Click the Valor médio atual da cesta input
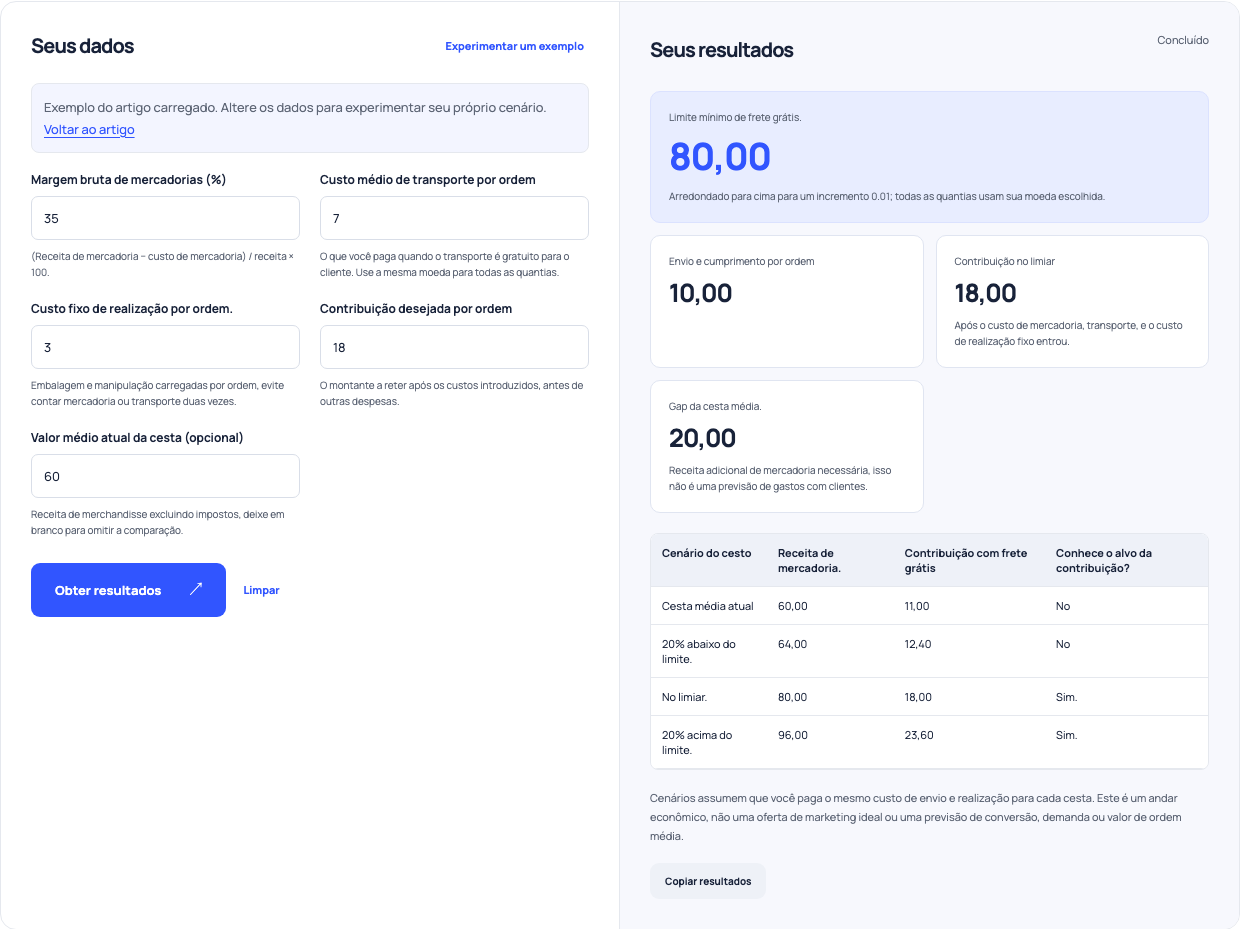This screenshot has width=1240, height=931. point(165,476)
